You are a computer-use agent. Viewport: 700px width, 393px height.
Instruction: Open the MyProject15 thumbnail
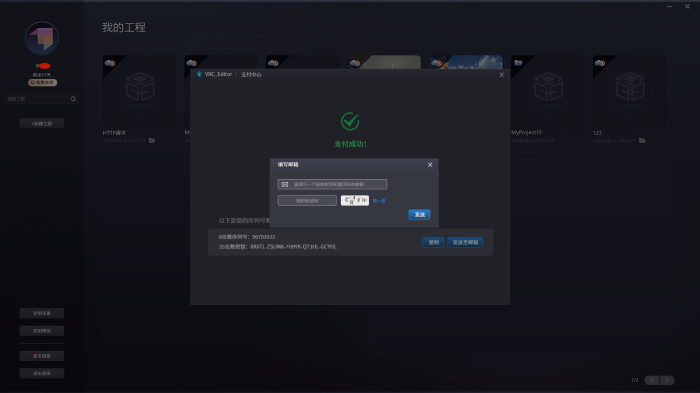coord(547,91)
